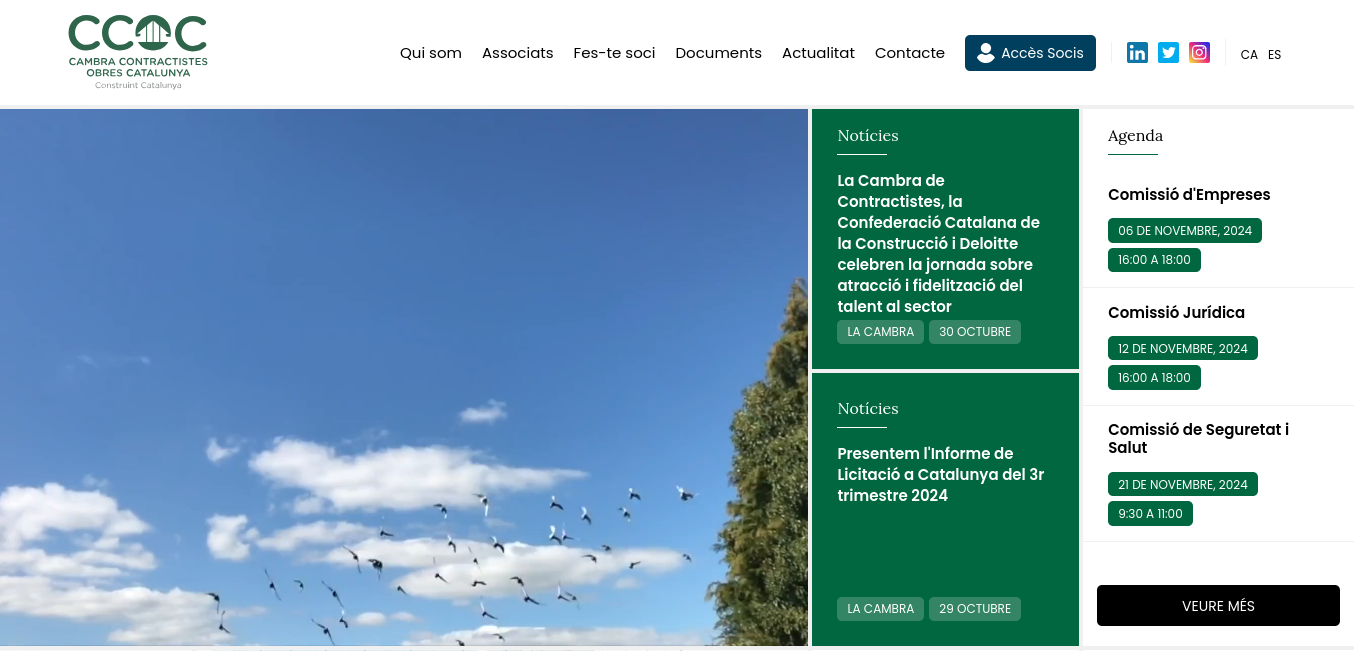
Task: Open the LinkedIn social icon
Action: (1137, 53)
